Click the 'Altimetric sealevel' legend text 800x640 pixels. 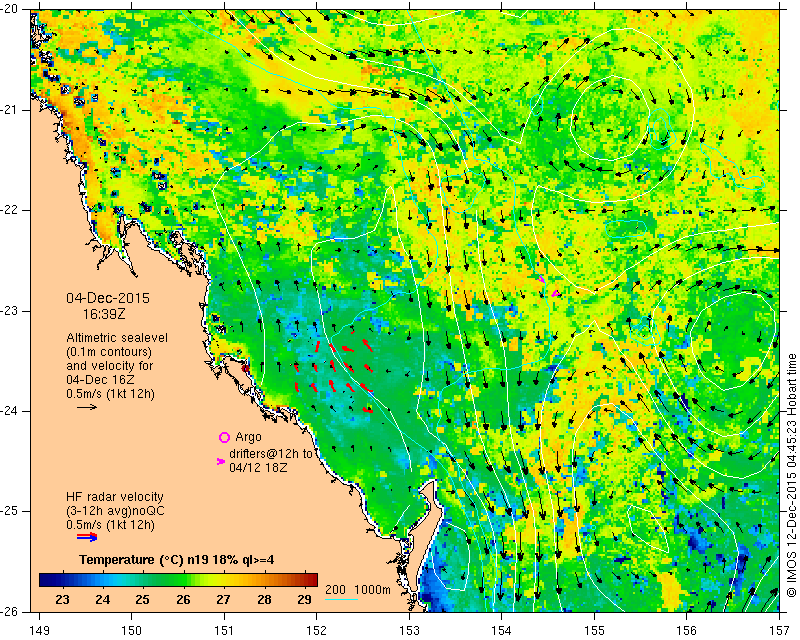(x=117, y=338)
